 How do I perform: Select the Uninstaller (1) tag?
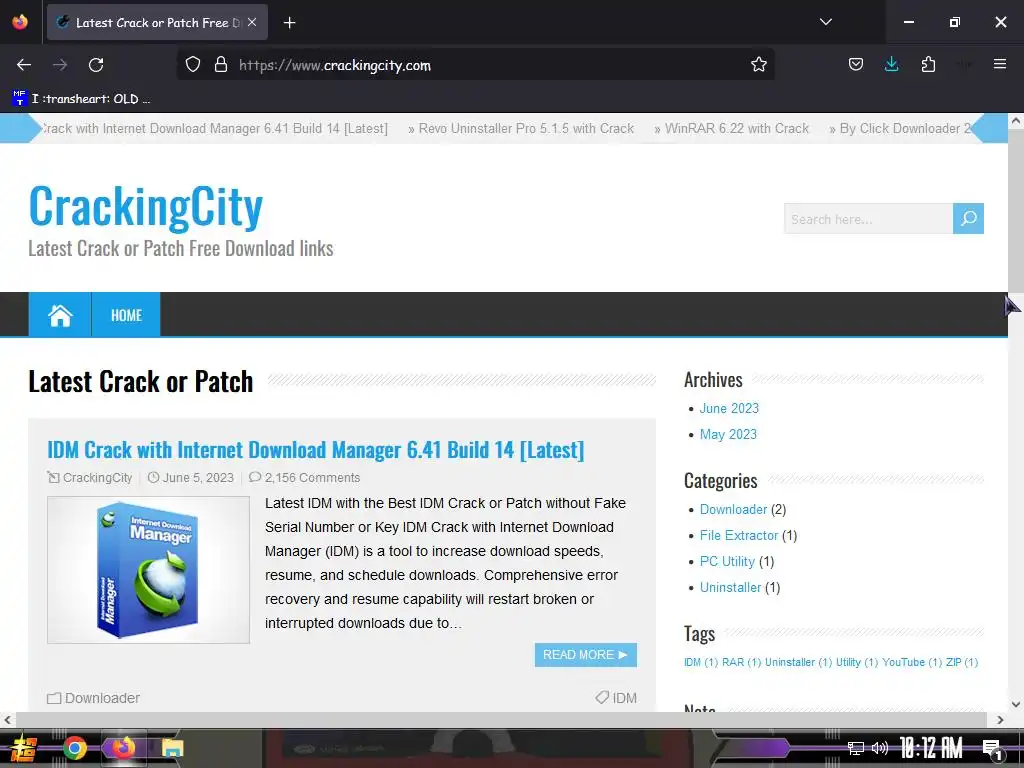(798, 662)
